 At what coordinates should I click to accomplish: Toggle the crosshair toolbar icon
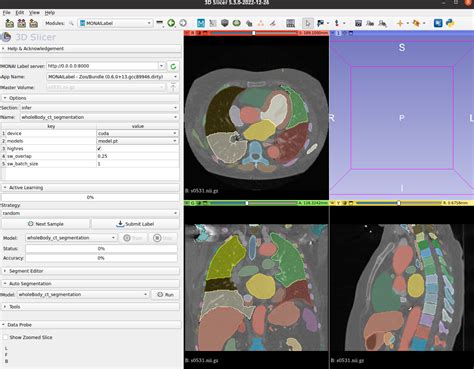click(400, 23)
